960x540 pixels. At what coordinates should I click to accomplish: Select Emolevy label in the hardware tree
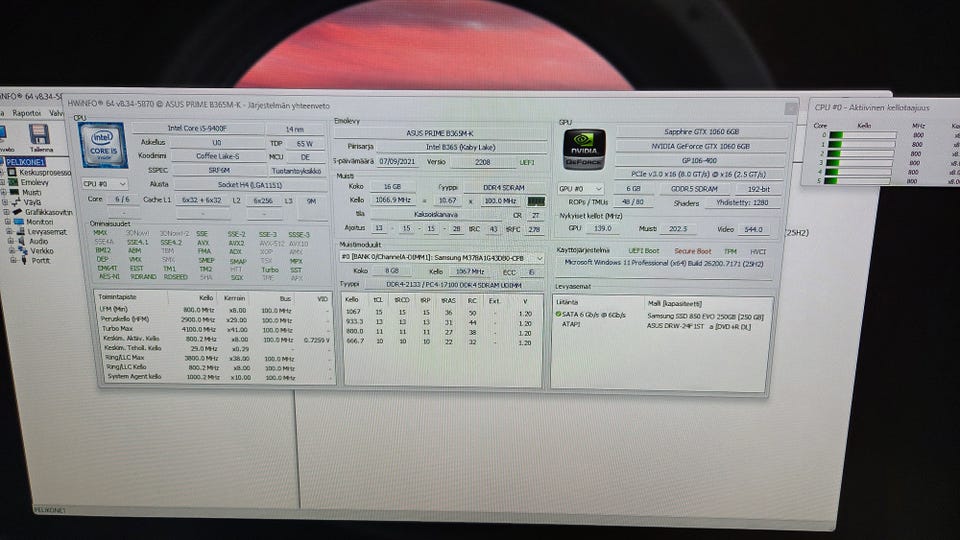(x=34, y=182)
